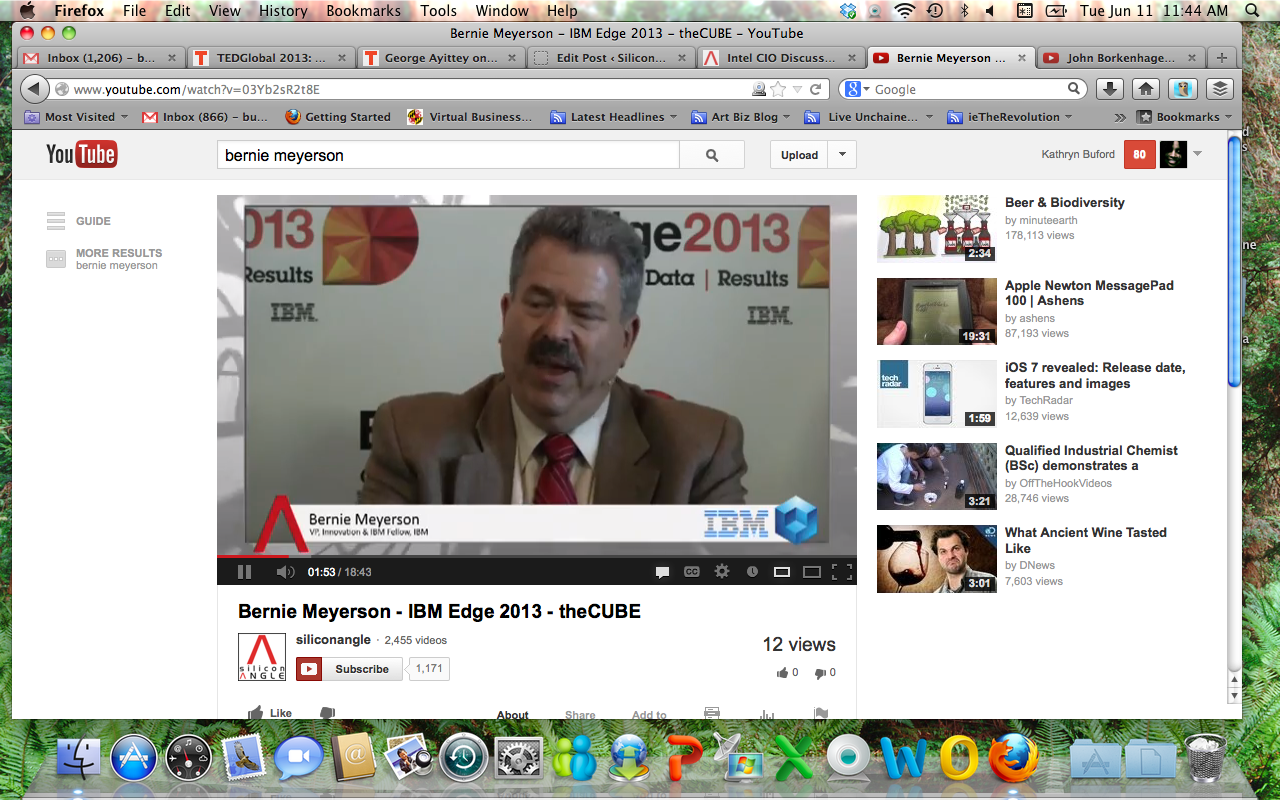Expand the Latest Headlines feed folder
This screenshot has height=800, width=1280.
614,117
